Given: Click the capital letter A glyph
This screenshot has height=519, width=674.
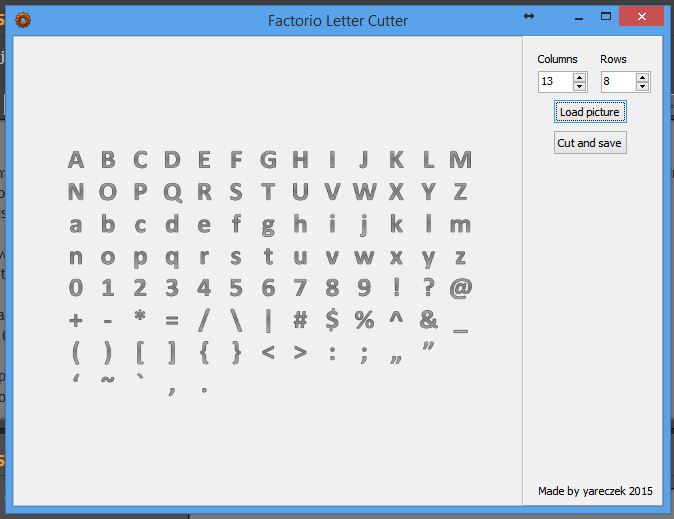Looking at the screenshot, I should 76,160.
